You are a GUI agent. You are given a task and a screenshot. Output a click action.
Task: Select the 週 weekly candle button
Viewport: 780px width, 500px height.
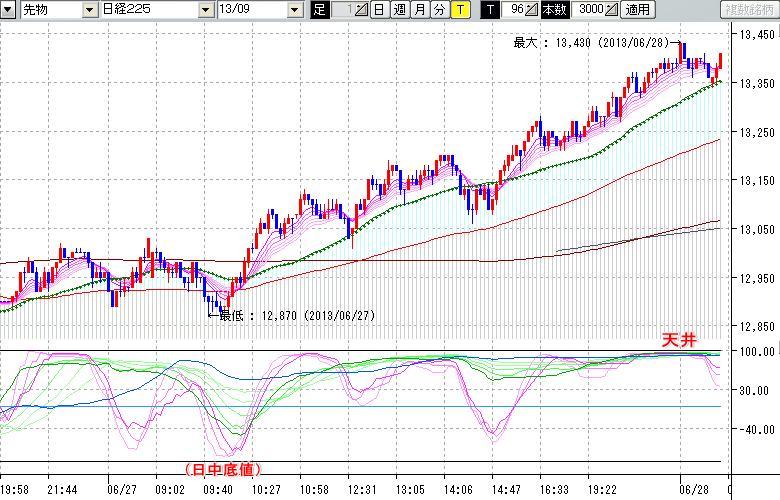(399, 10)
